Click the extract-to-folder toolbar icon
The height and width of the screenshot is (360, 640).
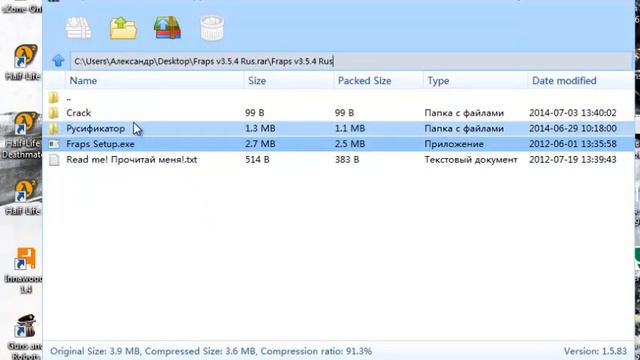click(123, 28)
